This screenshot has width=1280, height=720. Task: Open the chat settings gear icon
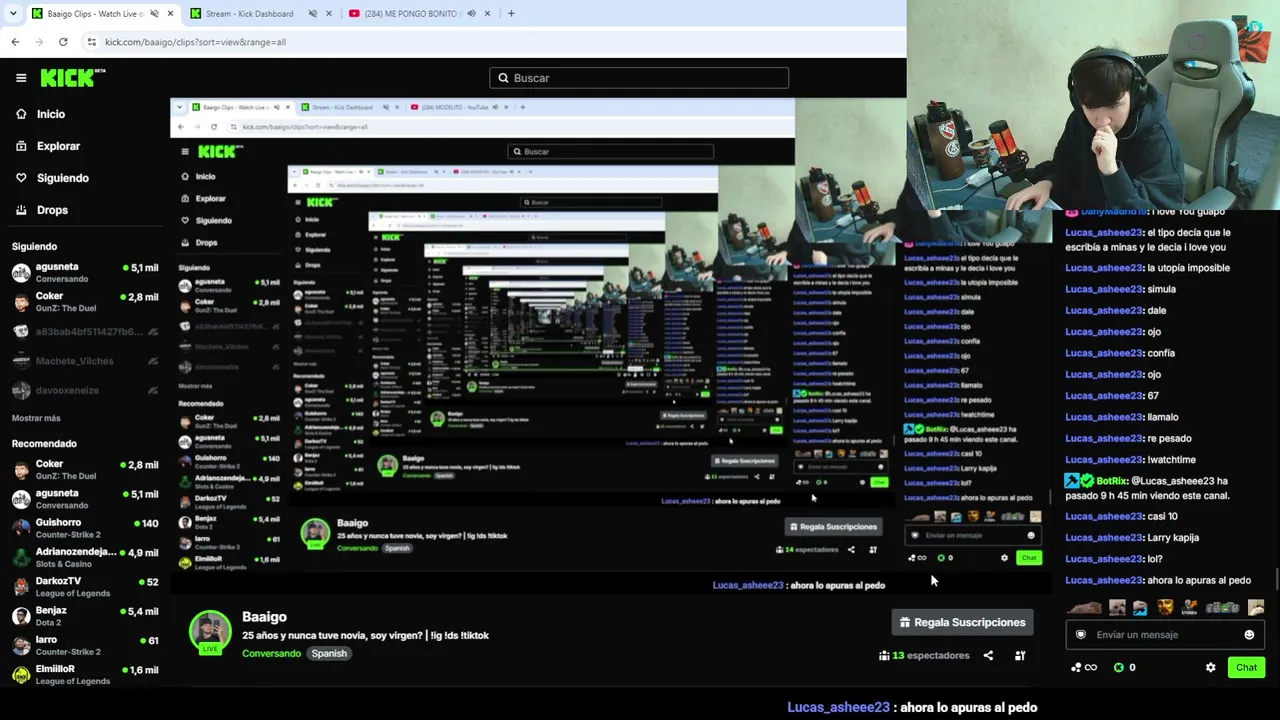coord(1210,667)
